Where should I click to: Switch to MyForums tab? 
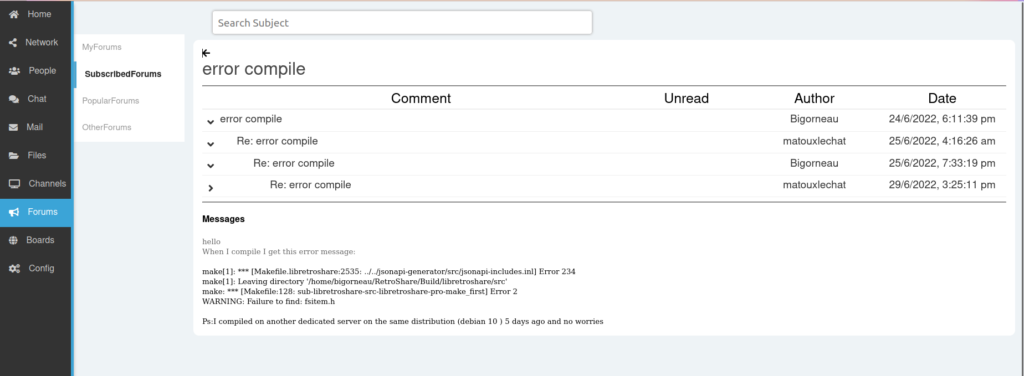point(102,47)
